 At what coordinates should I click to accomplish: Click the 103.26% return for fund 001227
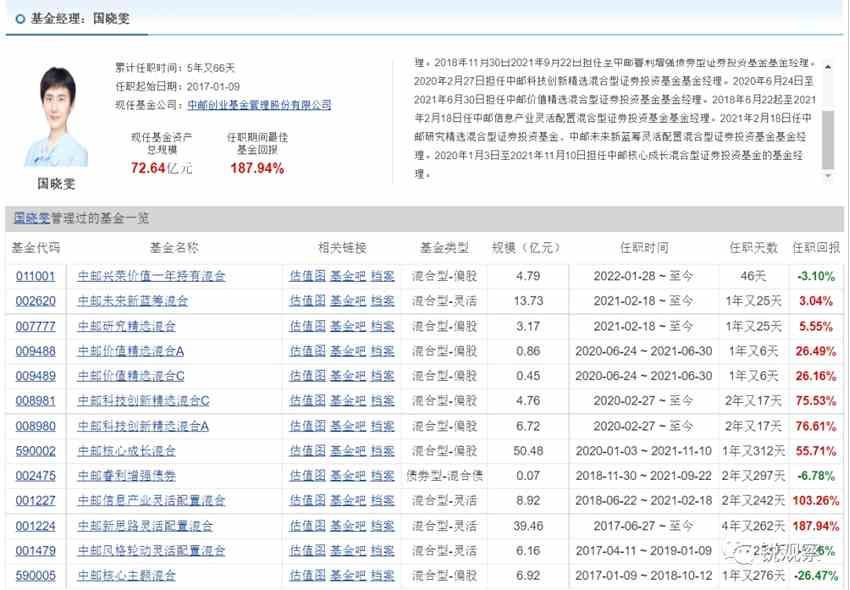[x=815, y=501]
